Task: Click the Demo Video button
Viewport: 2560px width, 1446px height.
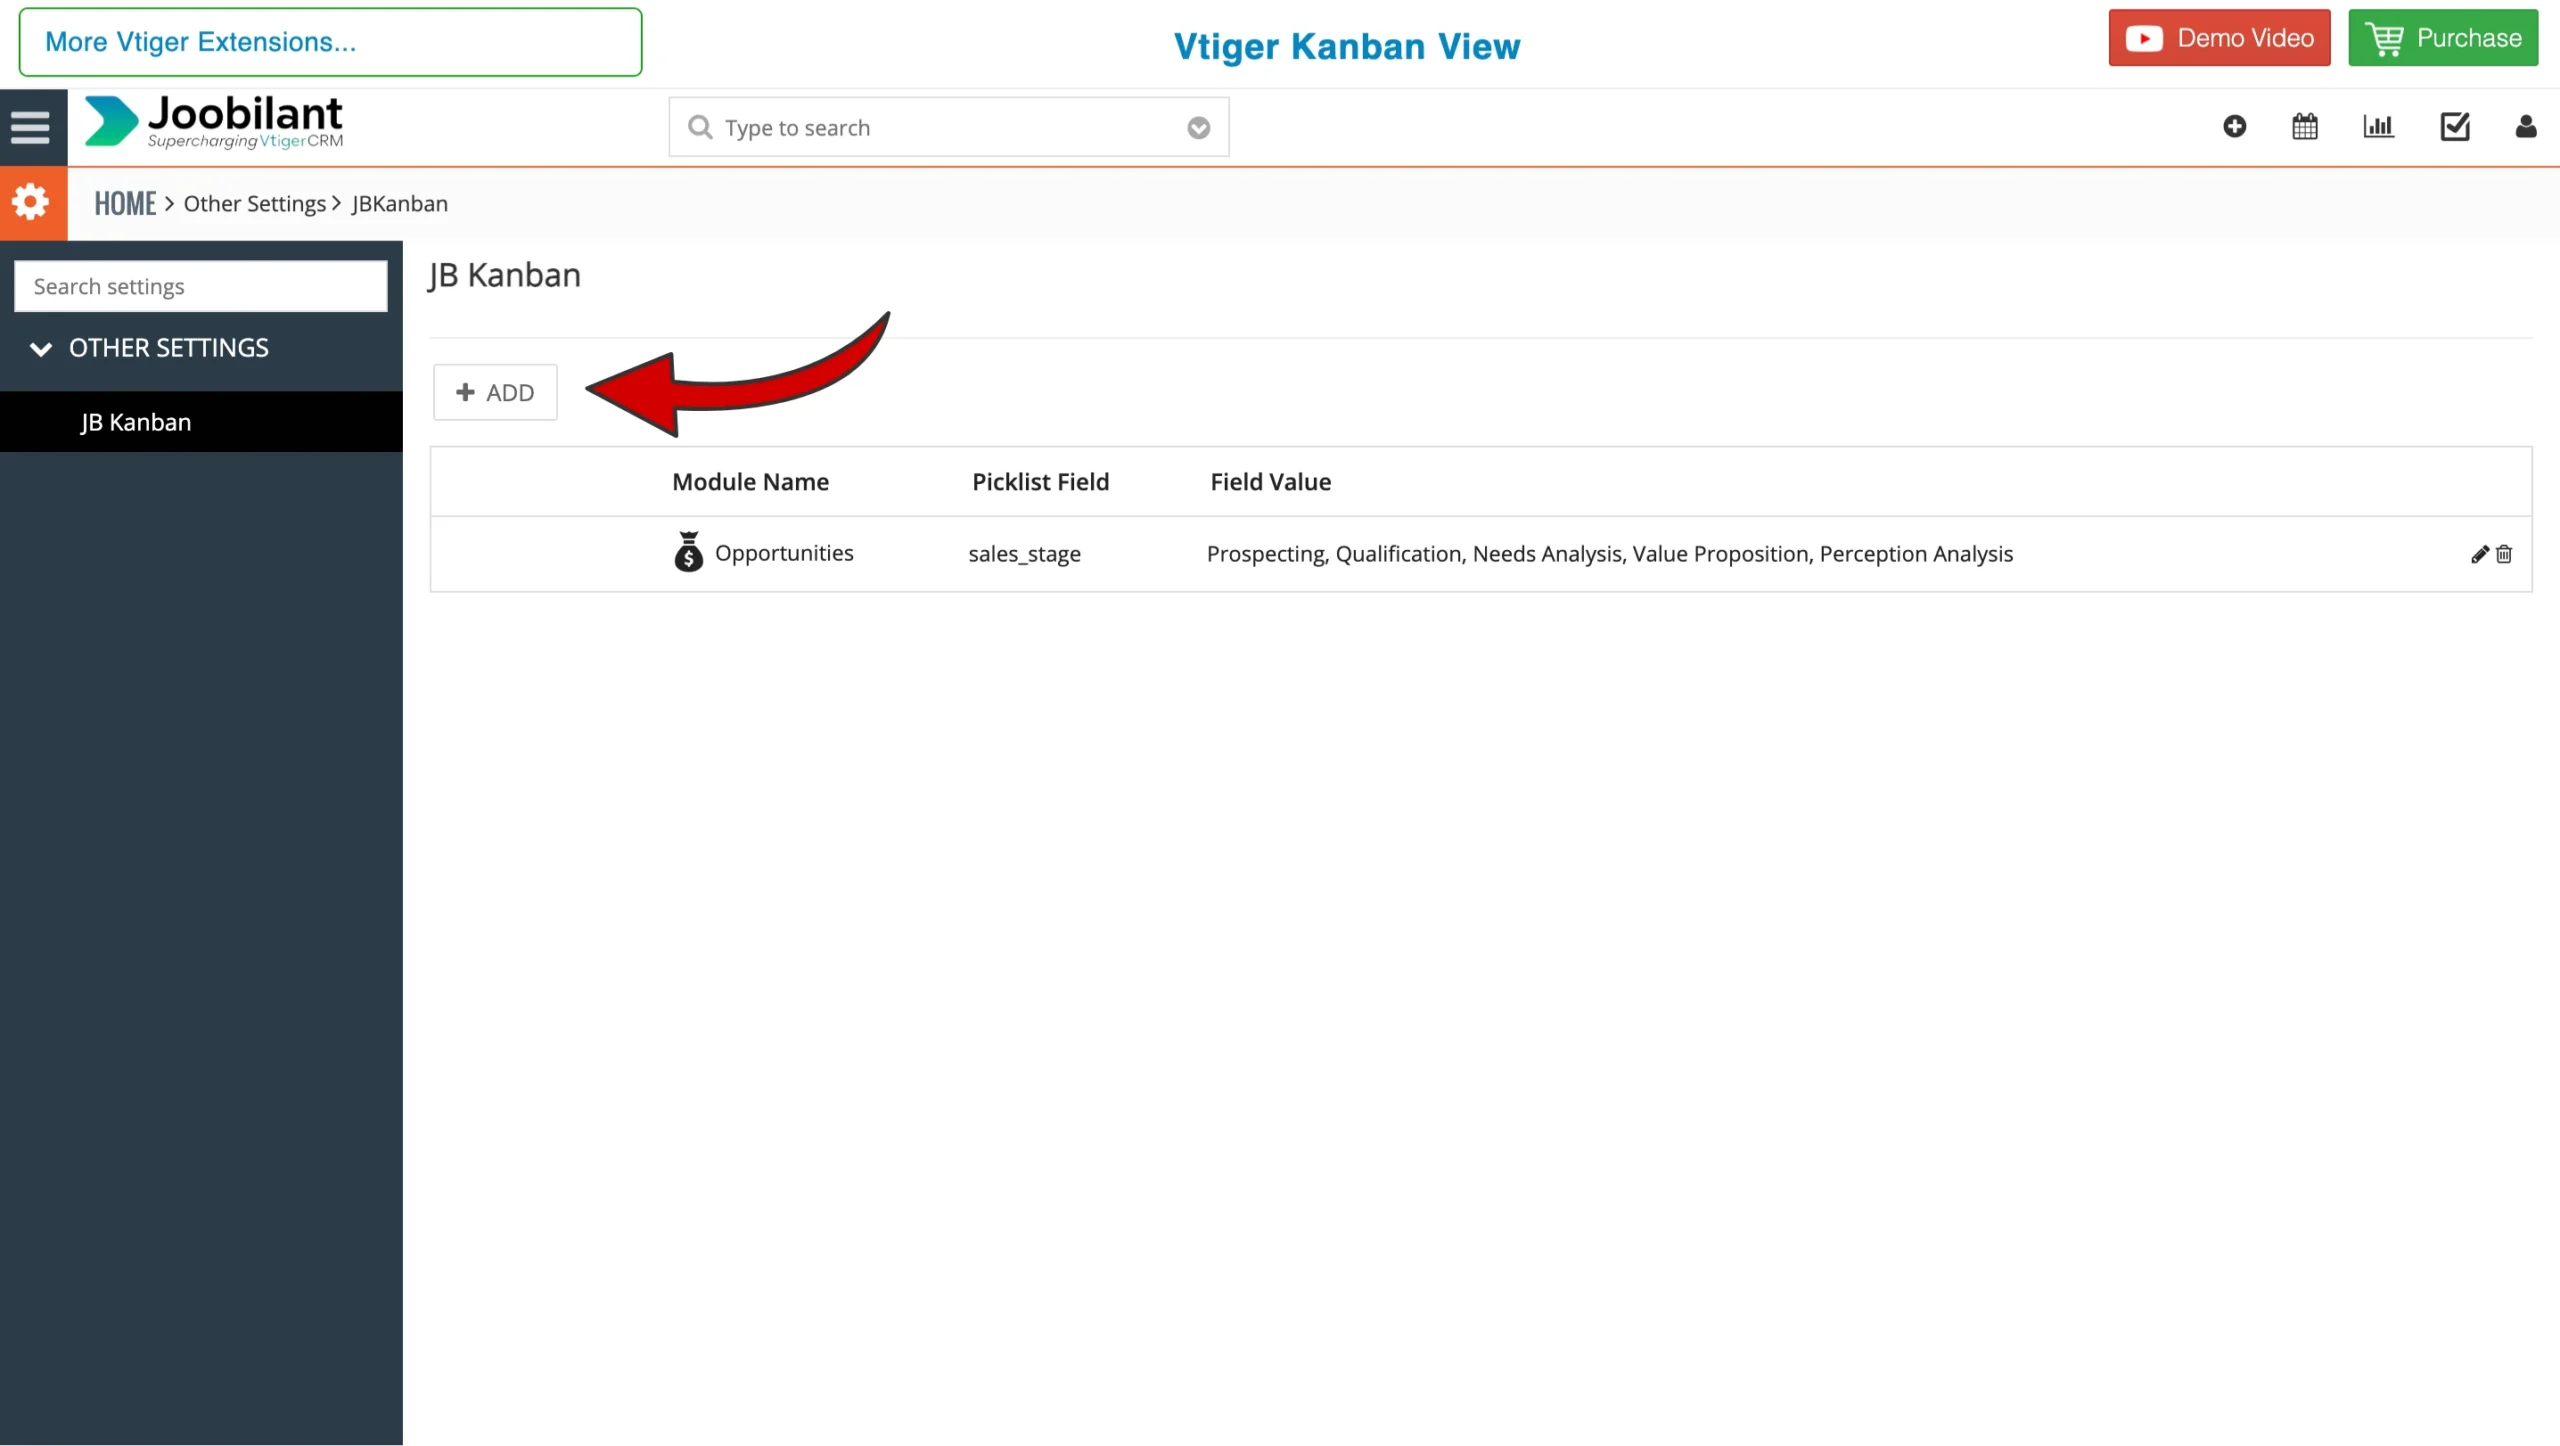Action: [x=2219, y=38]
